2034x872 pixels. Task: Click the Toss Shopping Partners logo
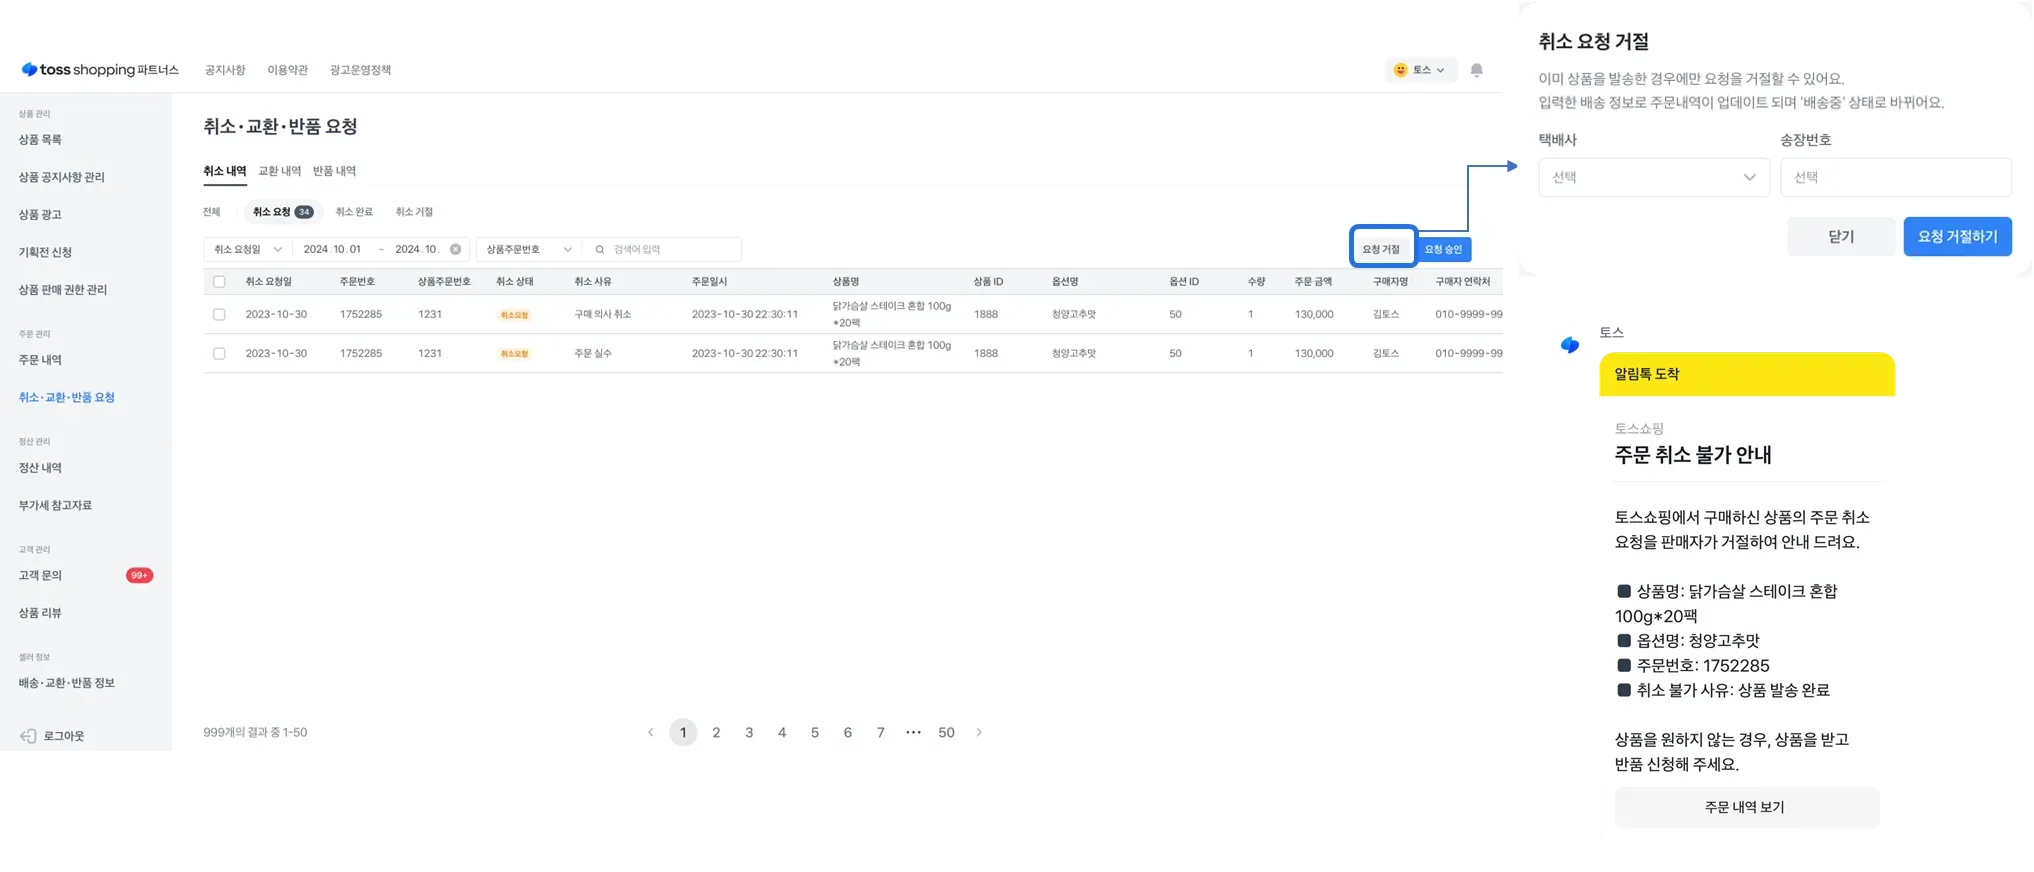point(100,70)
